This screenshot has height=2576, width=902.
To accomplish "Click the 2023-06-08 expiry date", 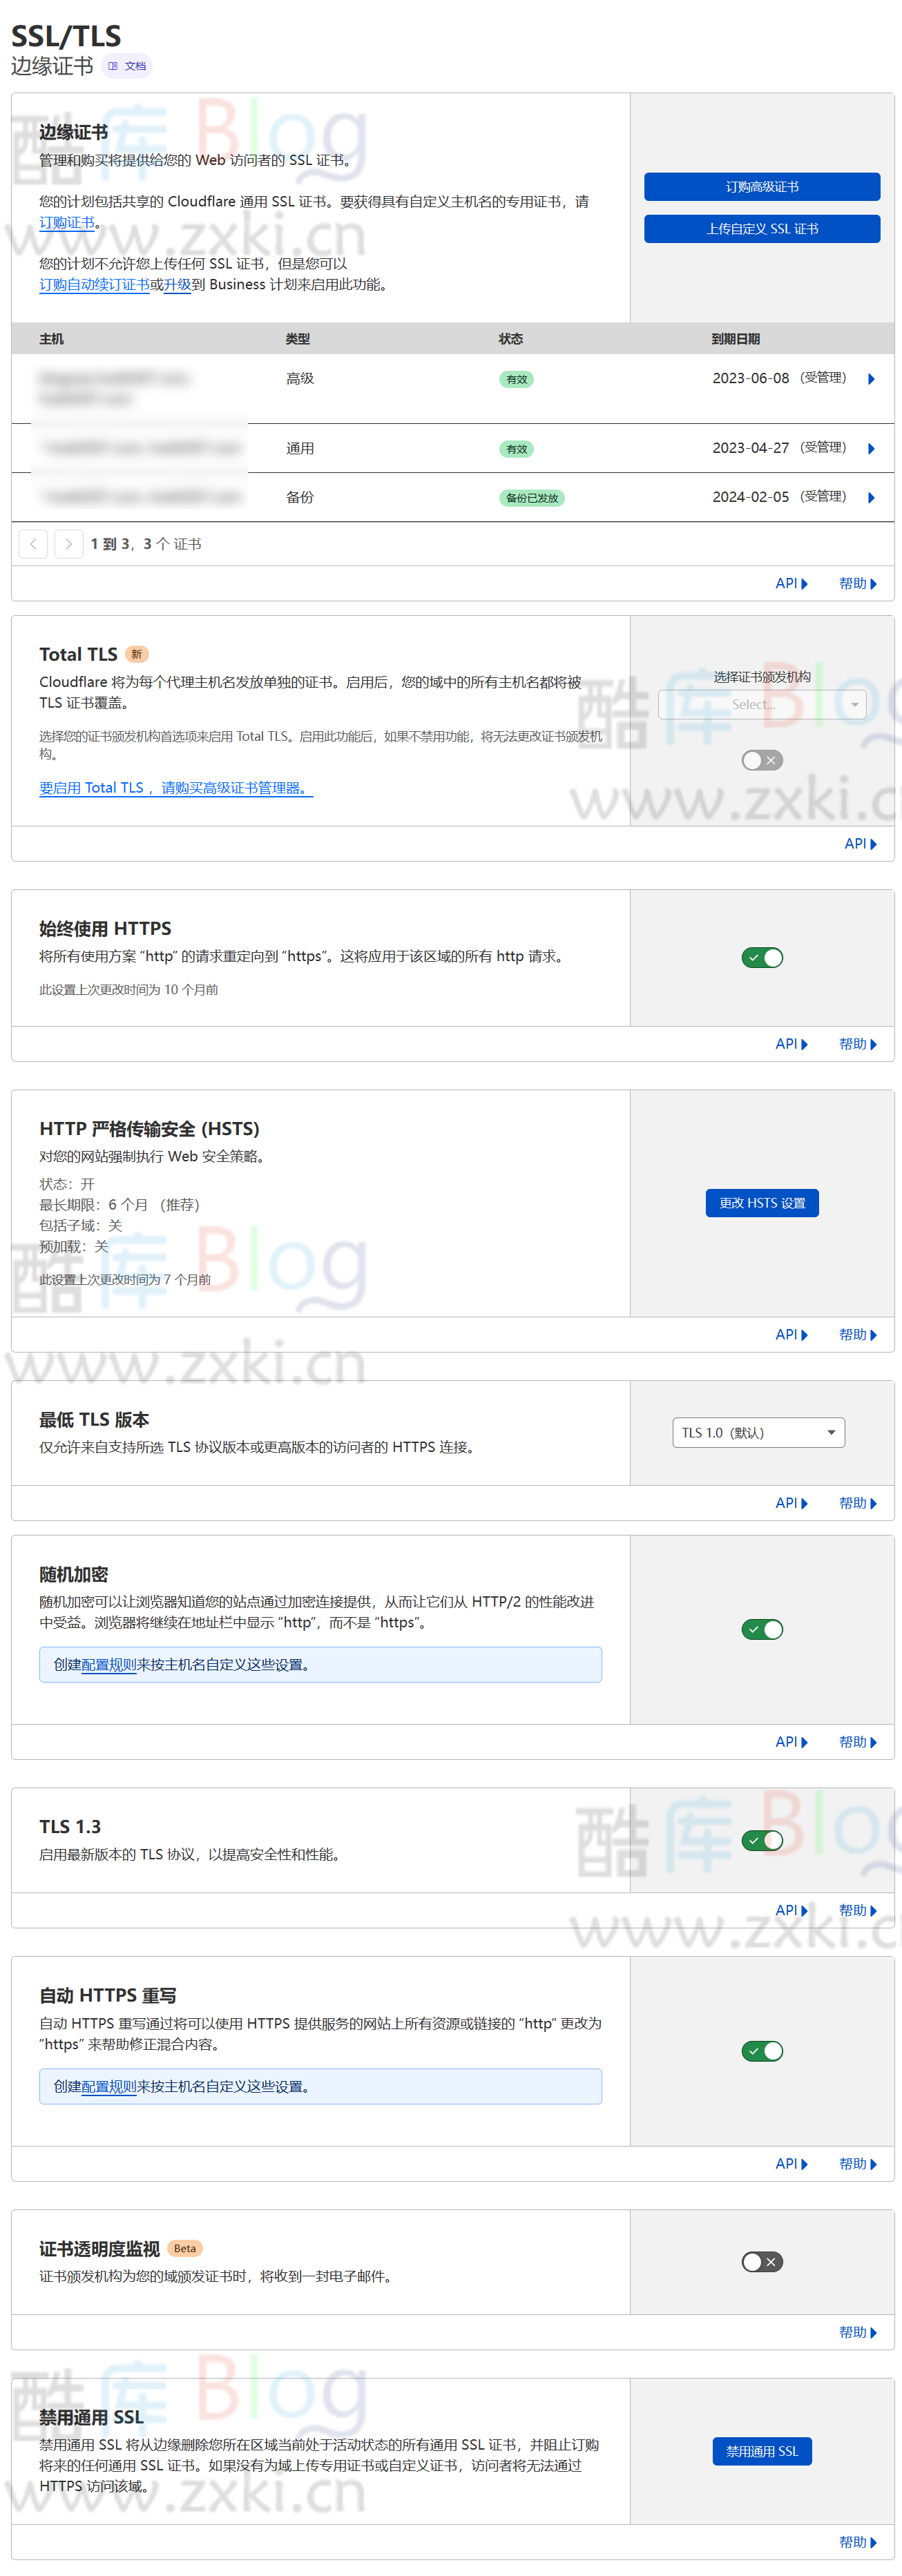I will (x=750, y=378).
